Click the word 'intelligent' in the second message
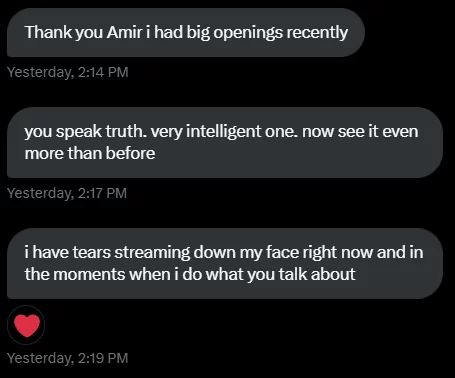The height and width of the screenshot is (378, 455). (223, 132)
